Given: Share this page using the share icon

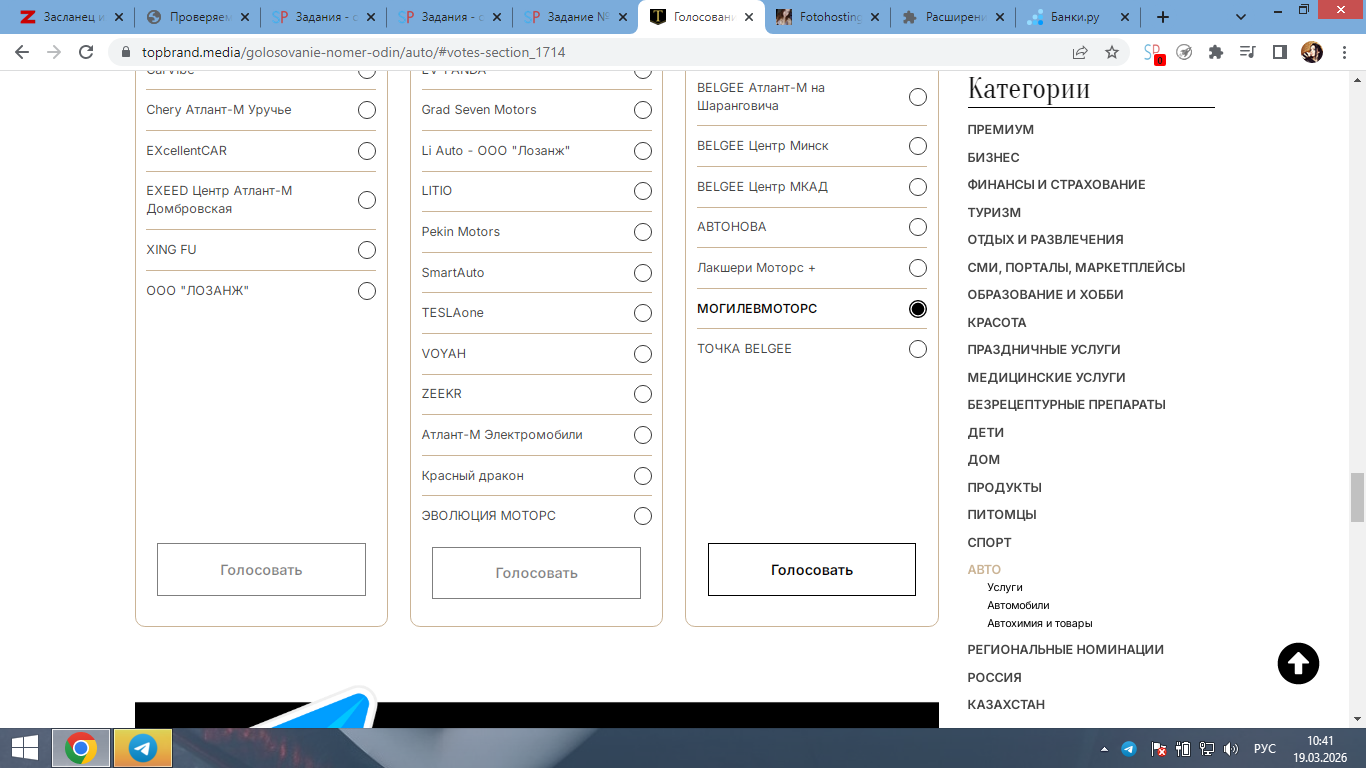Looking at the screenshot, I should click(x=1080, y=52).
